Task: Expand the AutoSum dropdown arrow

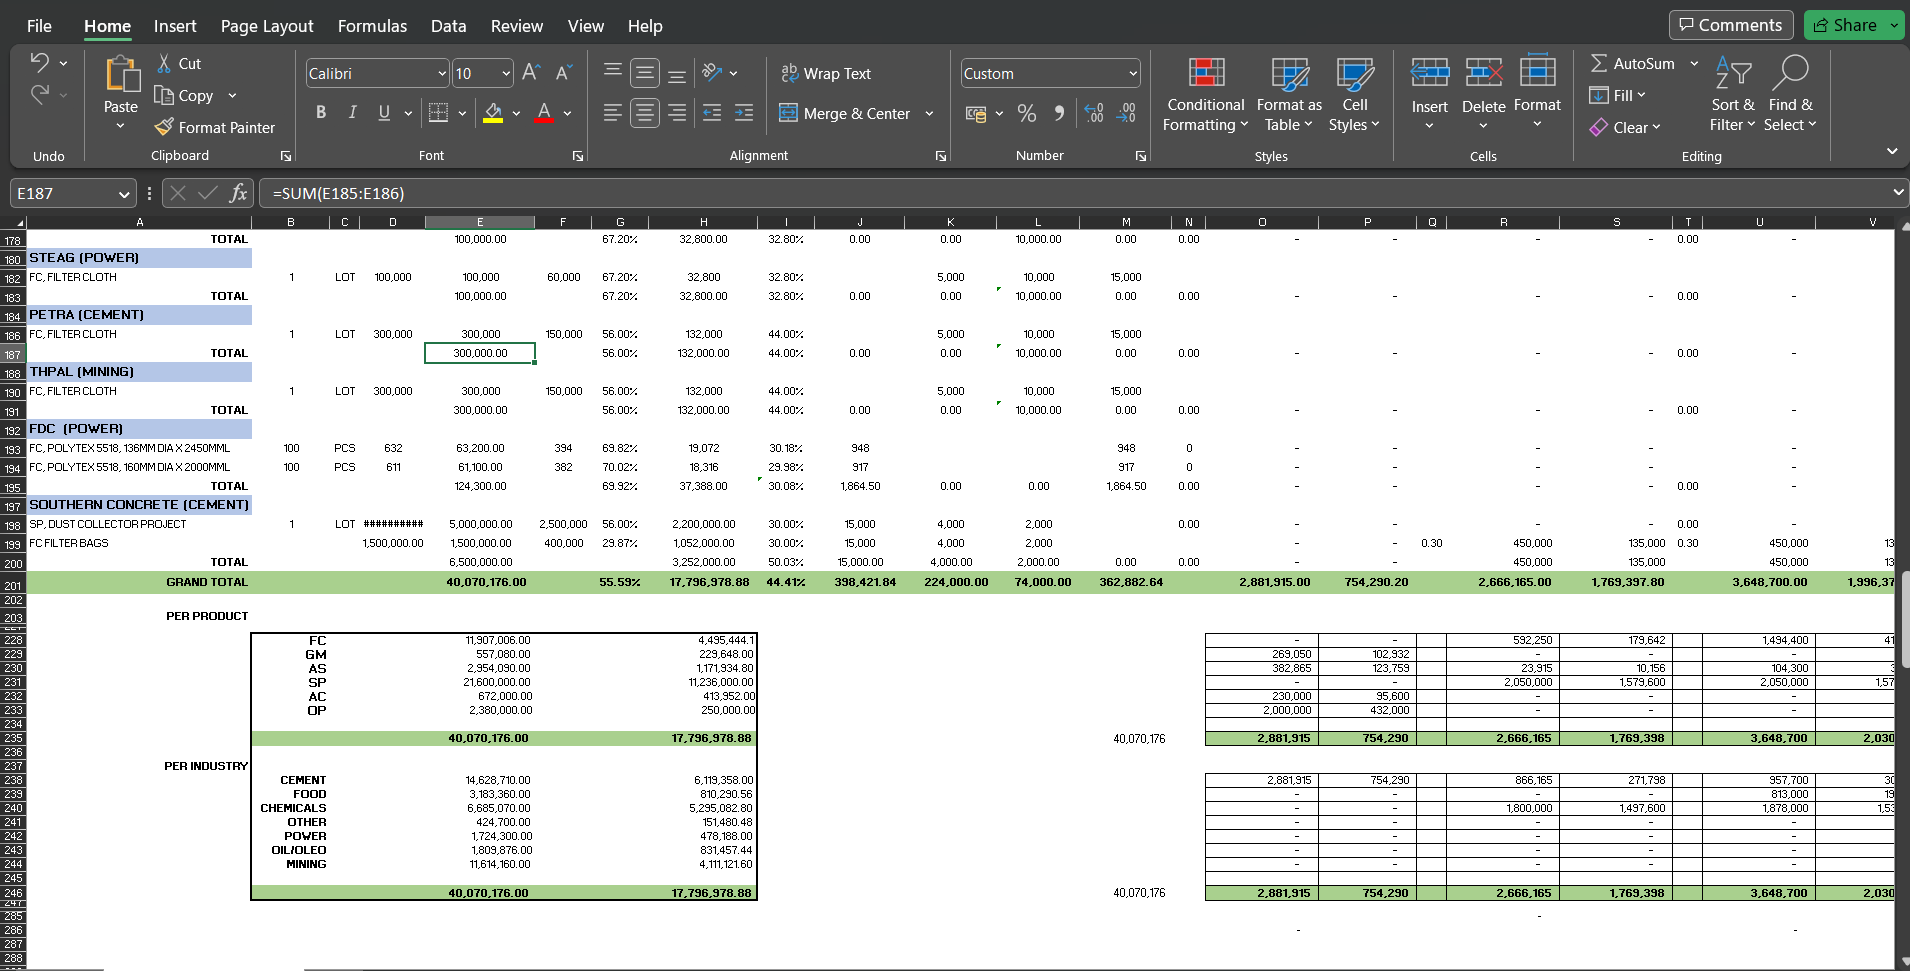Action: 1694,63
